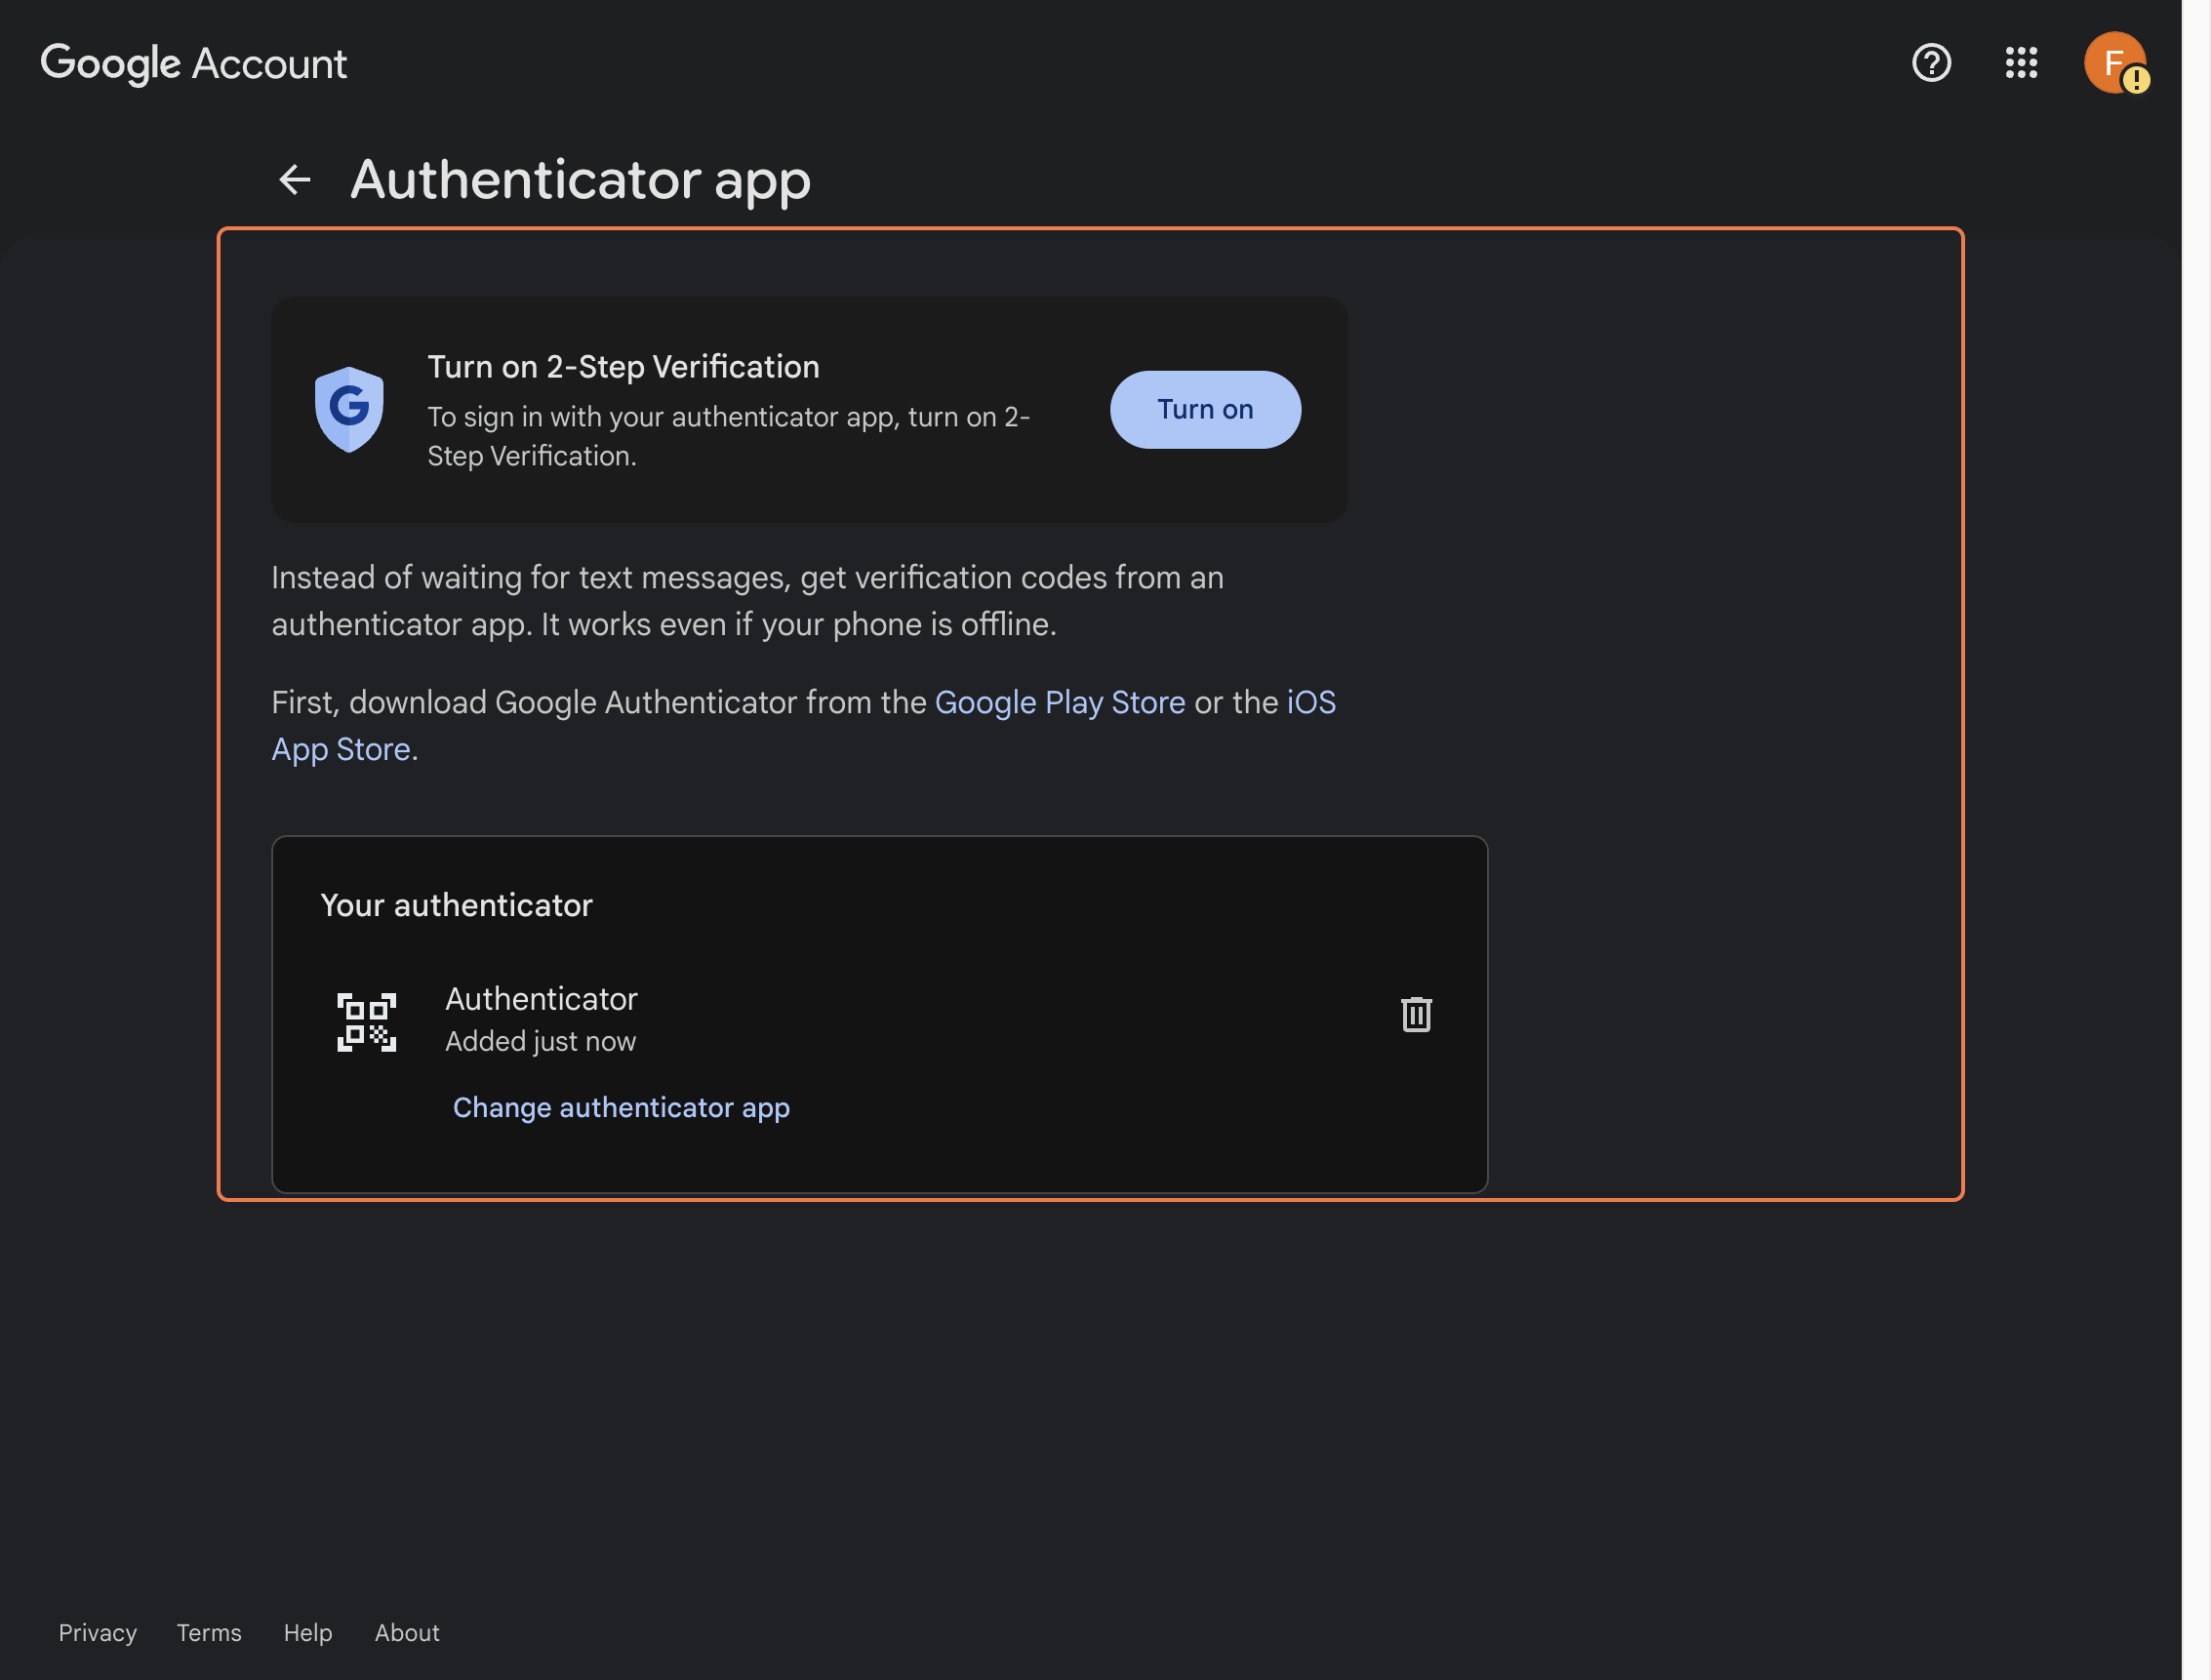The width and height of the screenshot is (2211, 1680).
Task: Open the Help footer link
Action: point(307,1632)
